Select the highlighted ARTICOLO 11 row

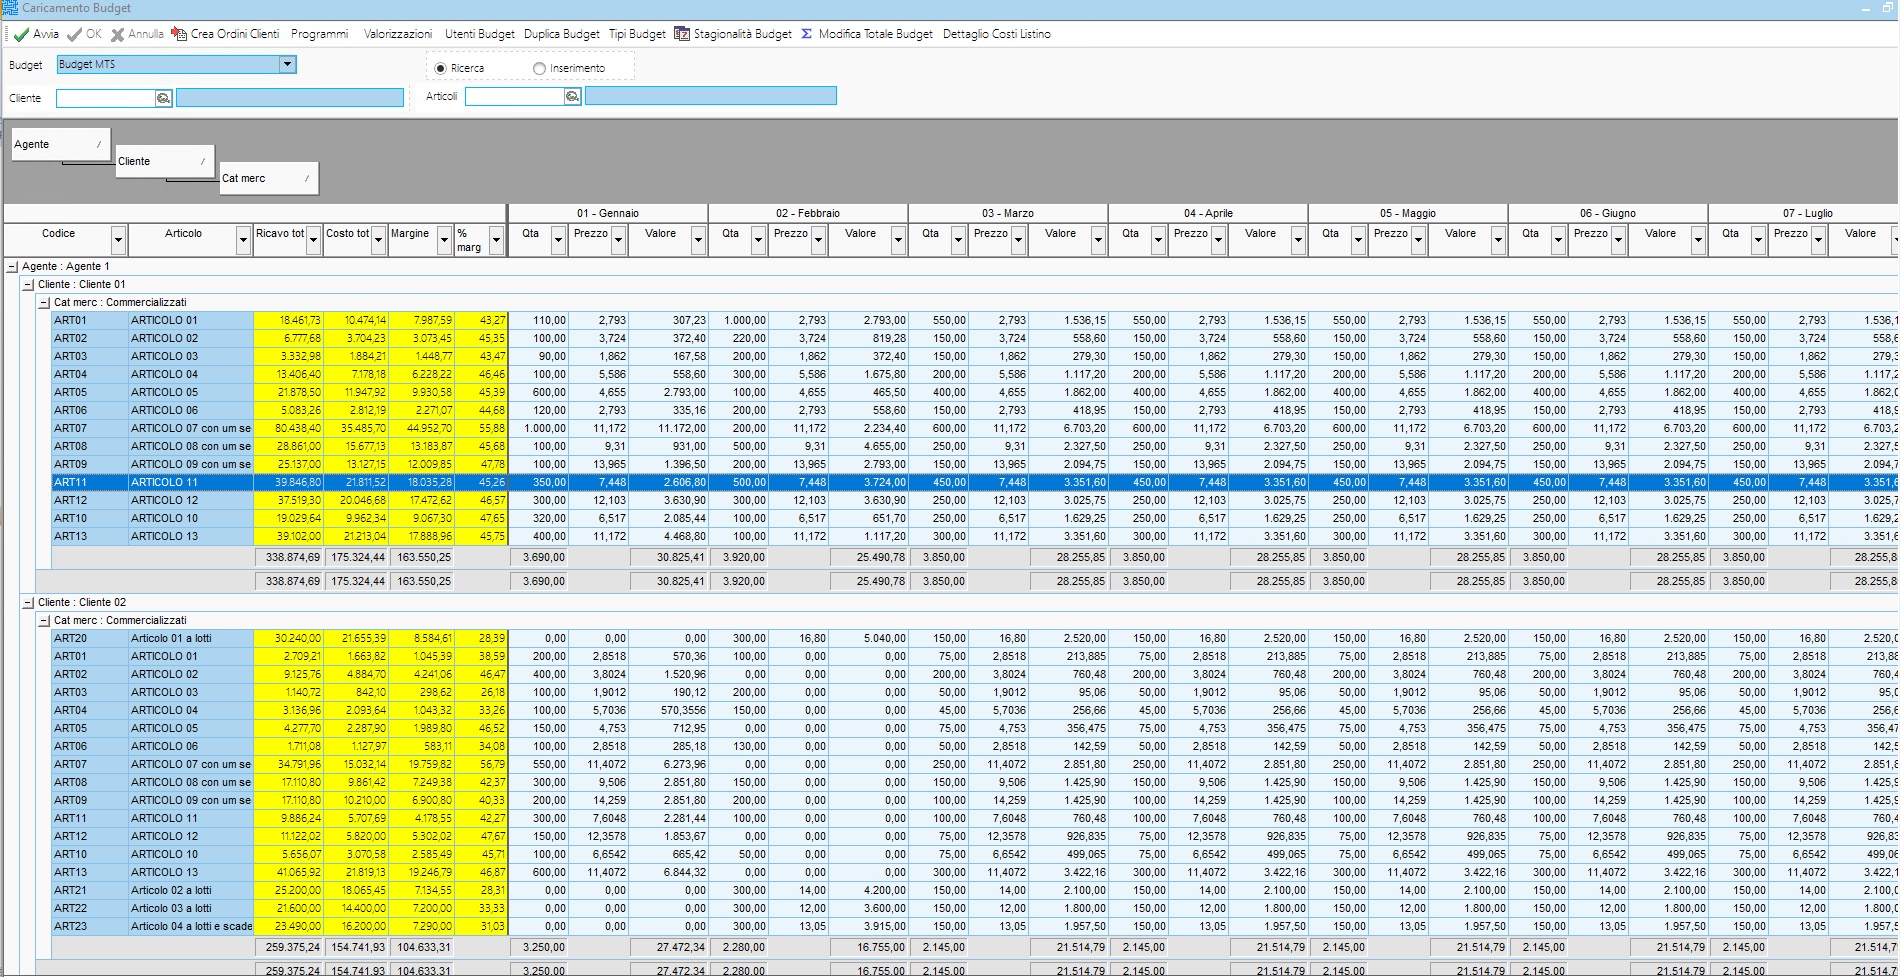(x=975, y=482)
